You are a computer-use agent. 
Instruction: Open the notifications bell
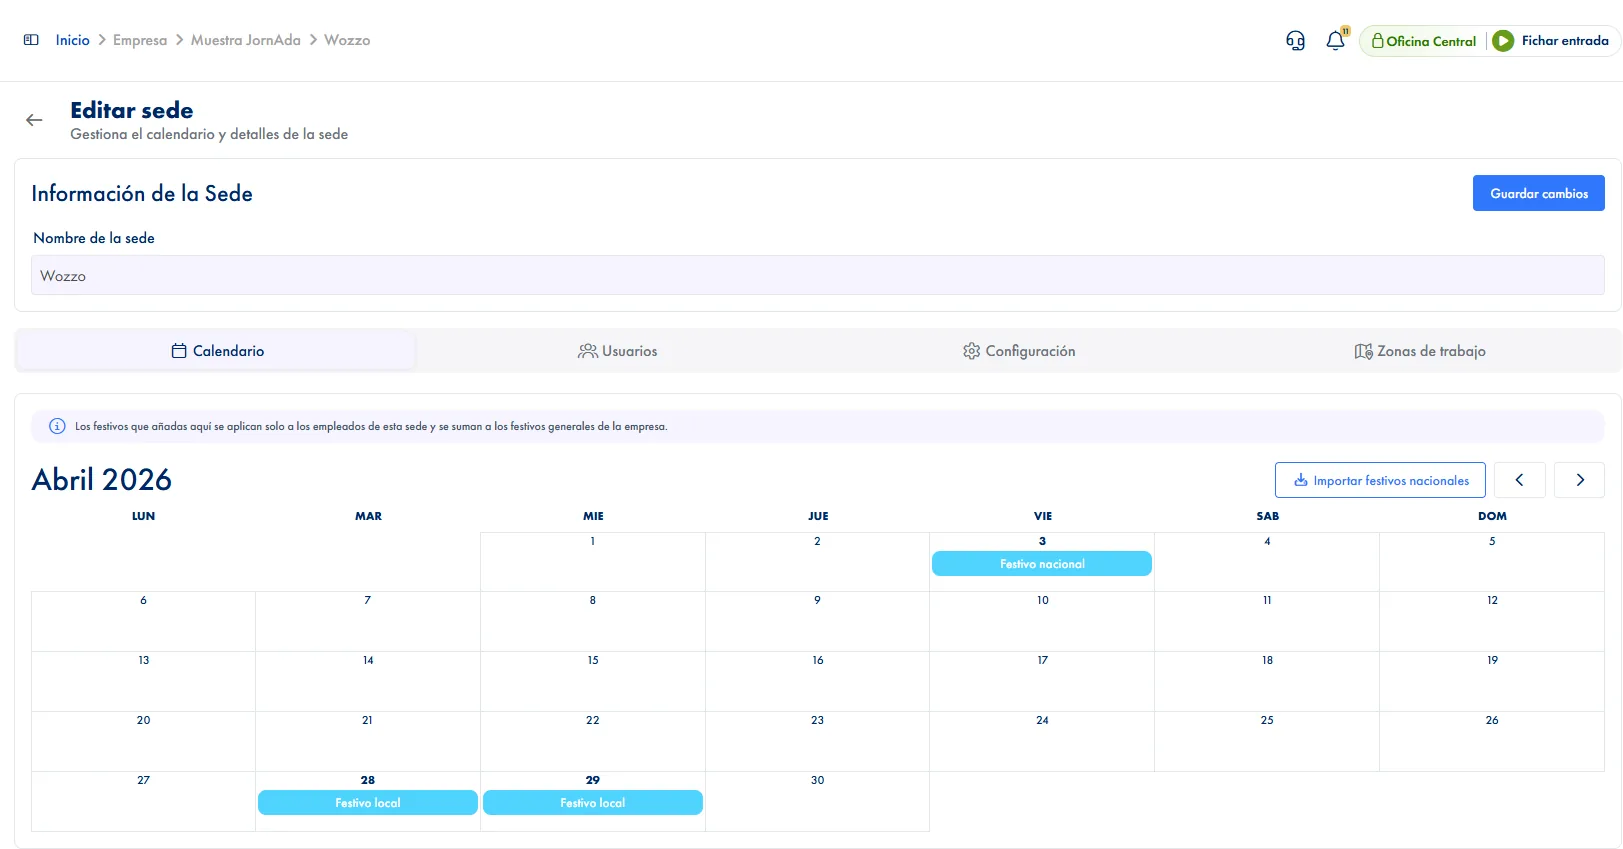[x=1335, y=41]
